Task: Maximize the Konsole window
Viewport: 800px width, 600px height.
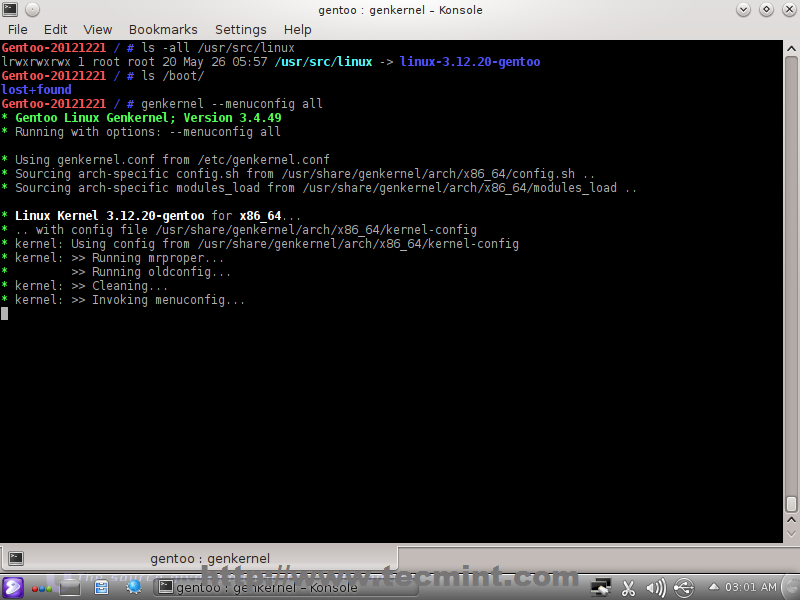Action: (766, 9)
